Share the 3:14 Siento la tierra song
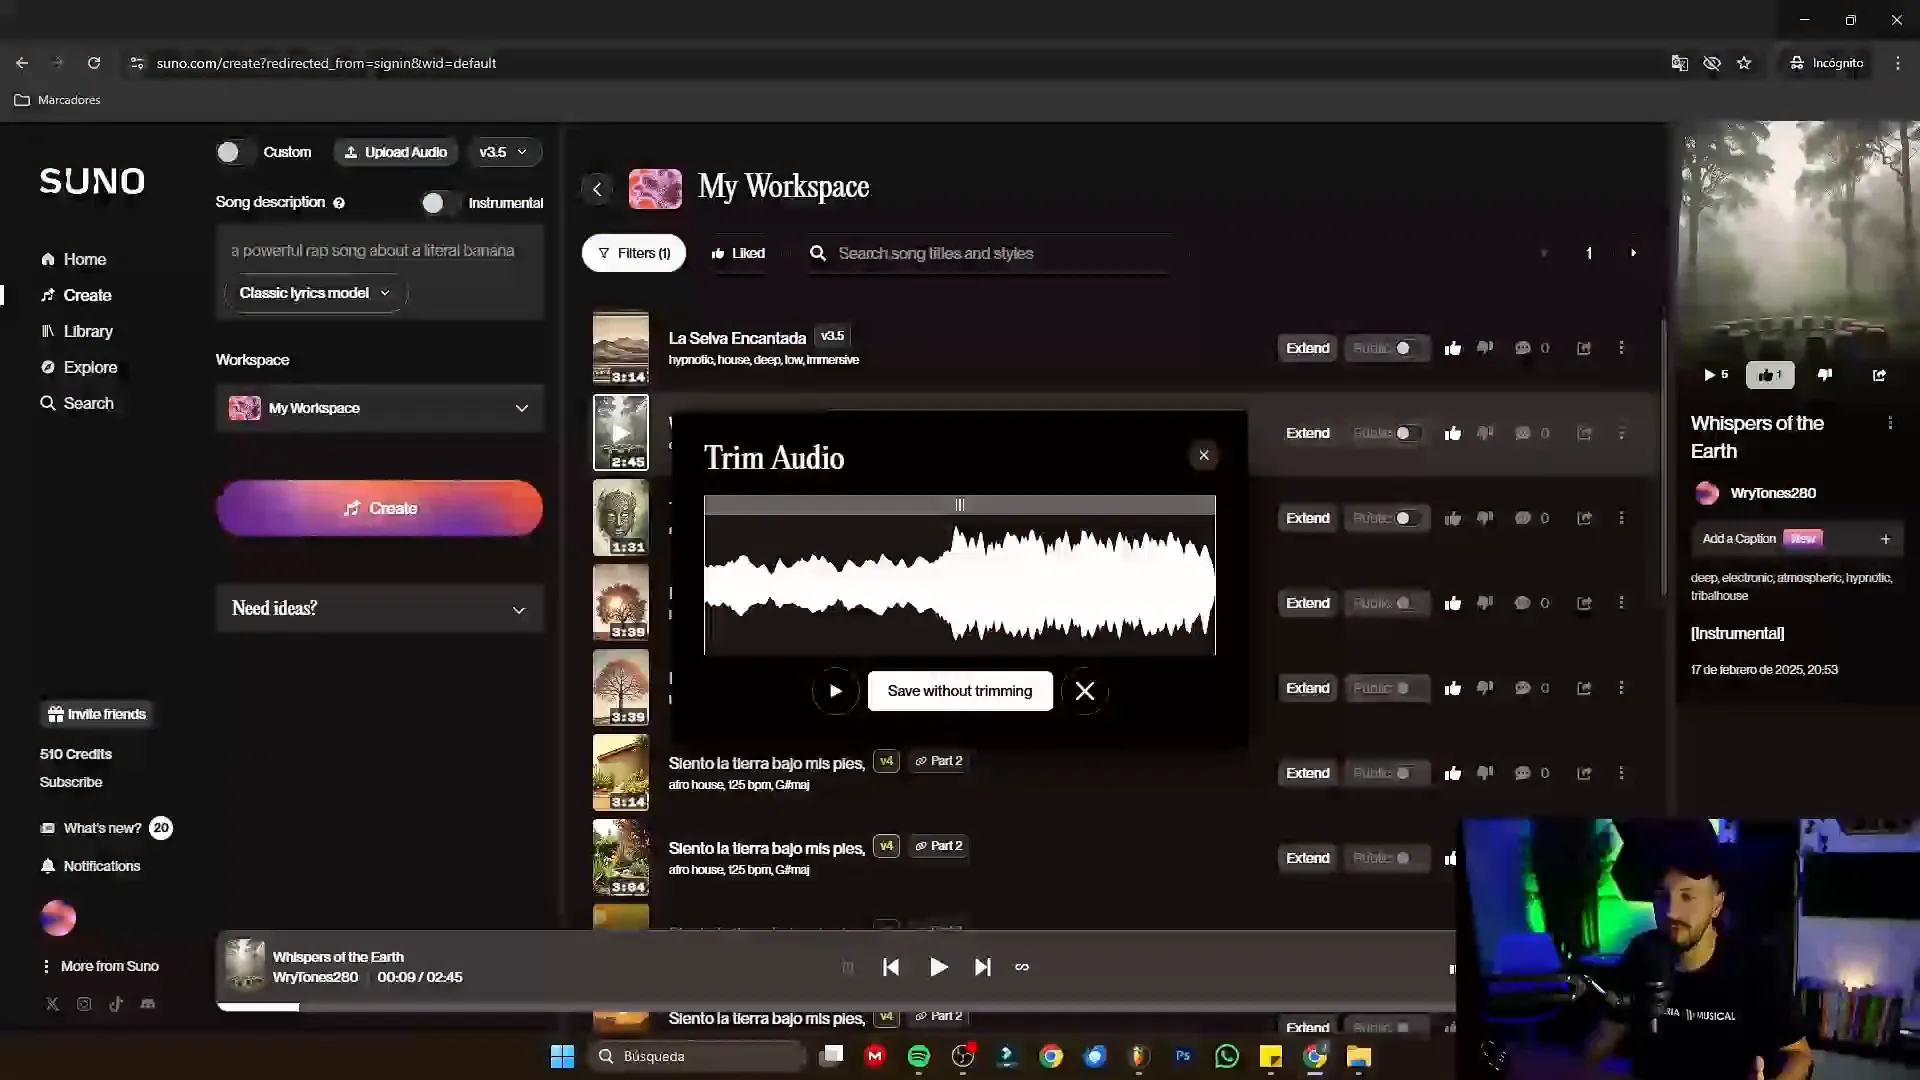1920x1080 pixels. (x=1584, y=773)
